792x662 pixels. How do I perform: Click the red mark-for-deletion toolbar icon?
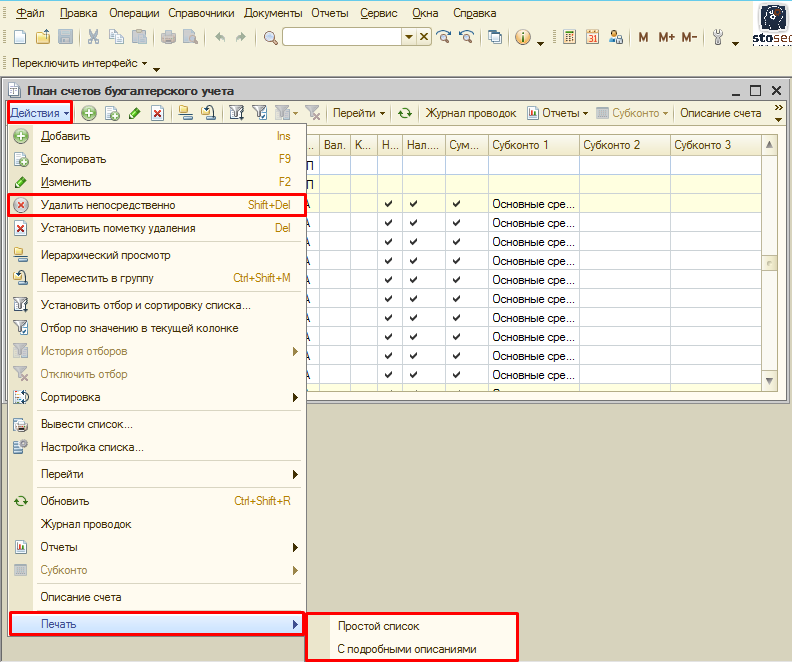pos(157,114)
